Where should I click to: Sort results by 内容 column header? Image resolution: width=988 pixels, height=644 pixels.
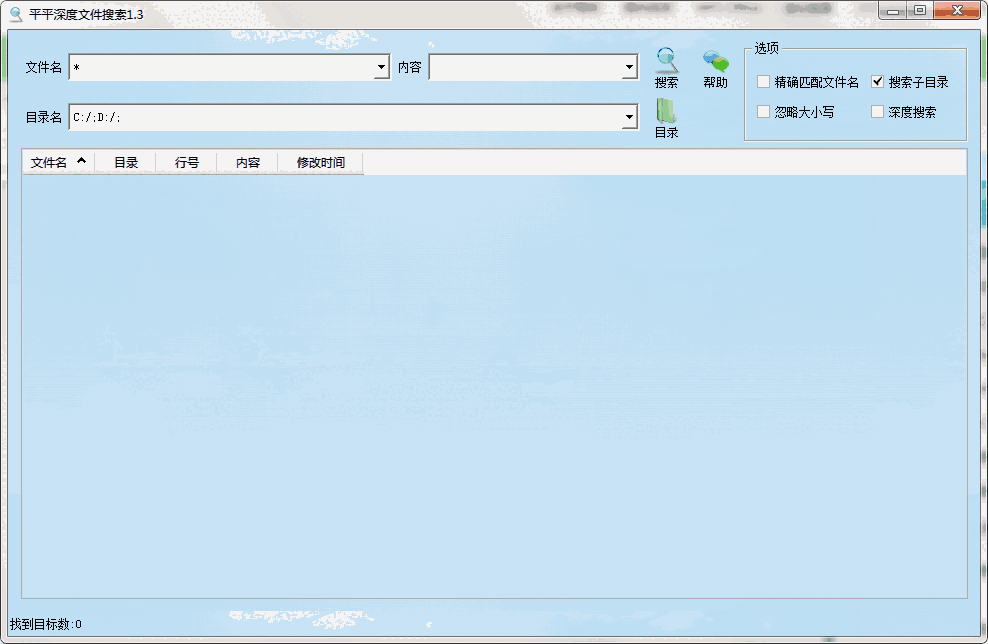[x=248, y=163]
